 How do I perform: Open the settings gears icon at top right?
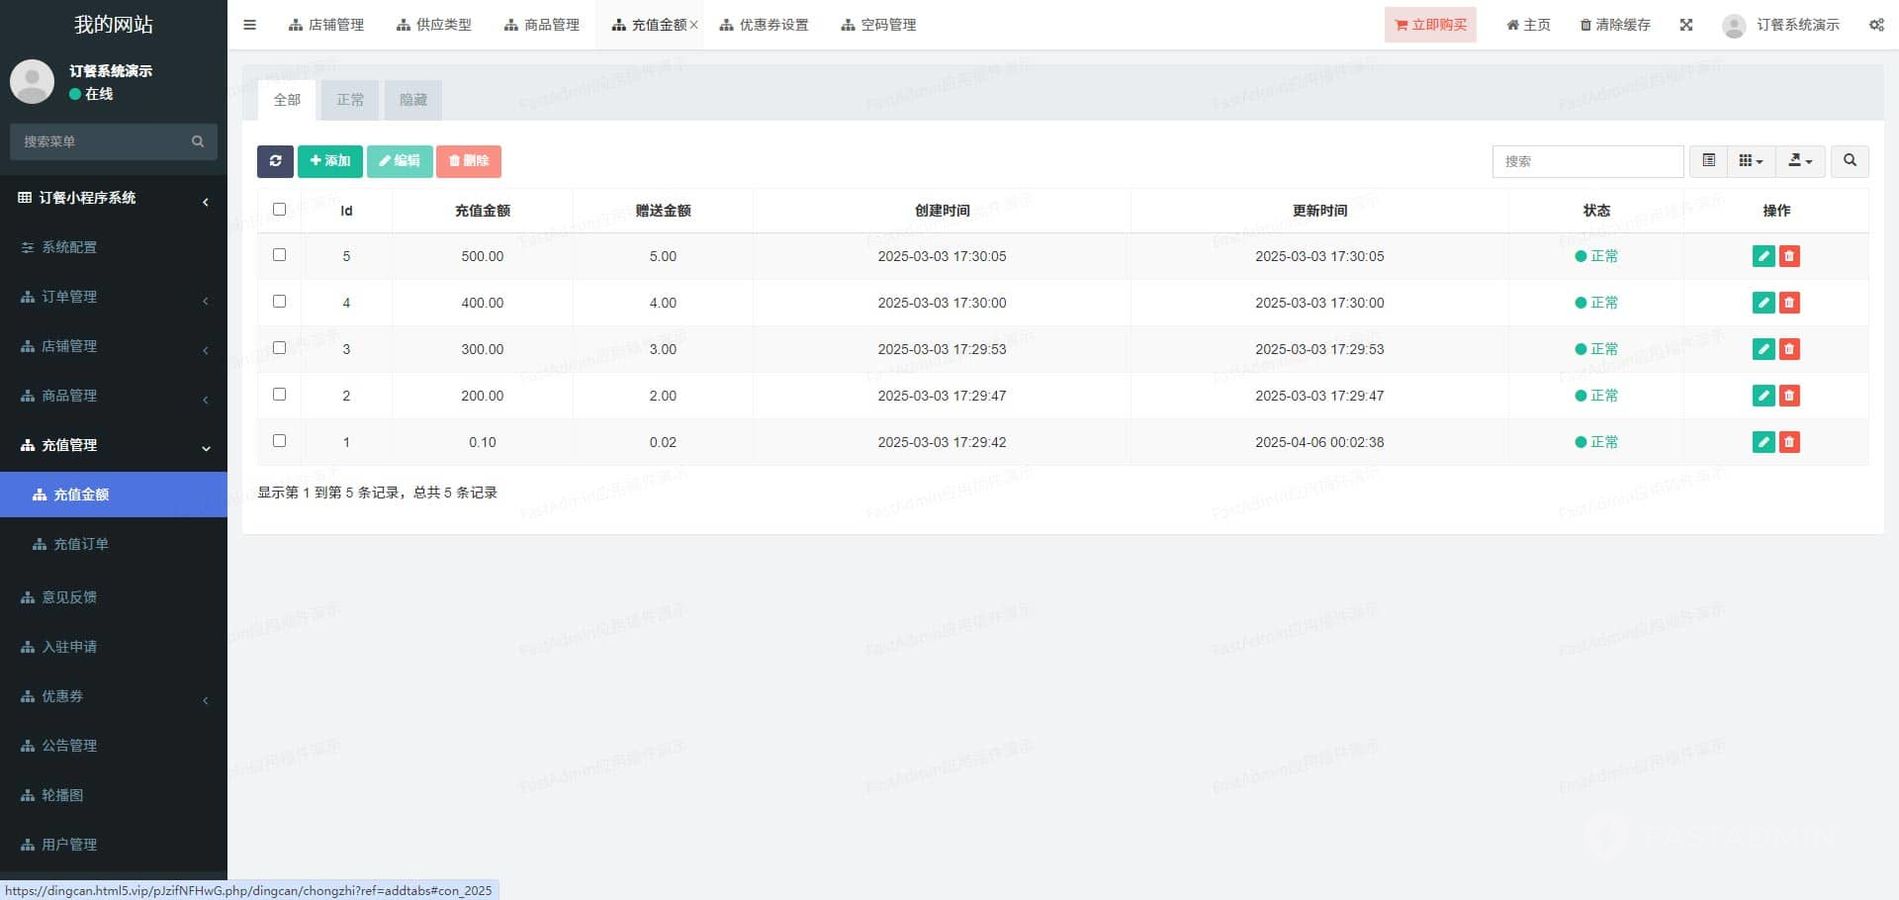point(1876,25)
